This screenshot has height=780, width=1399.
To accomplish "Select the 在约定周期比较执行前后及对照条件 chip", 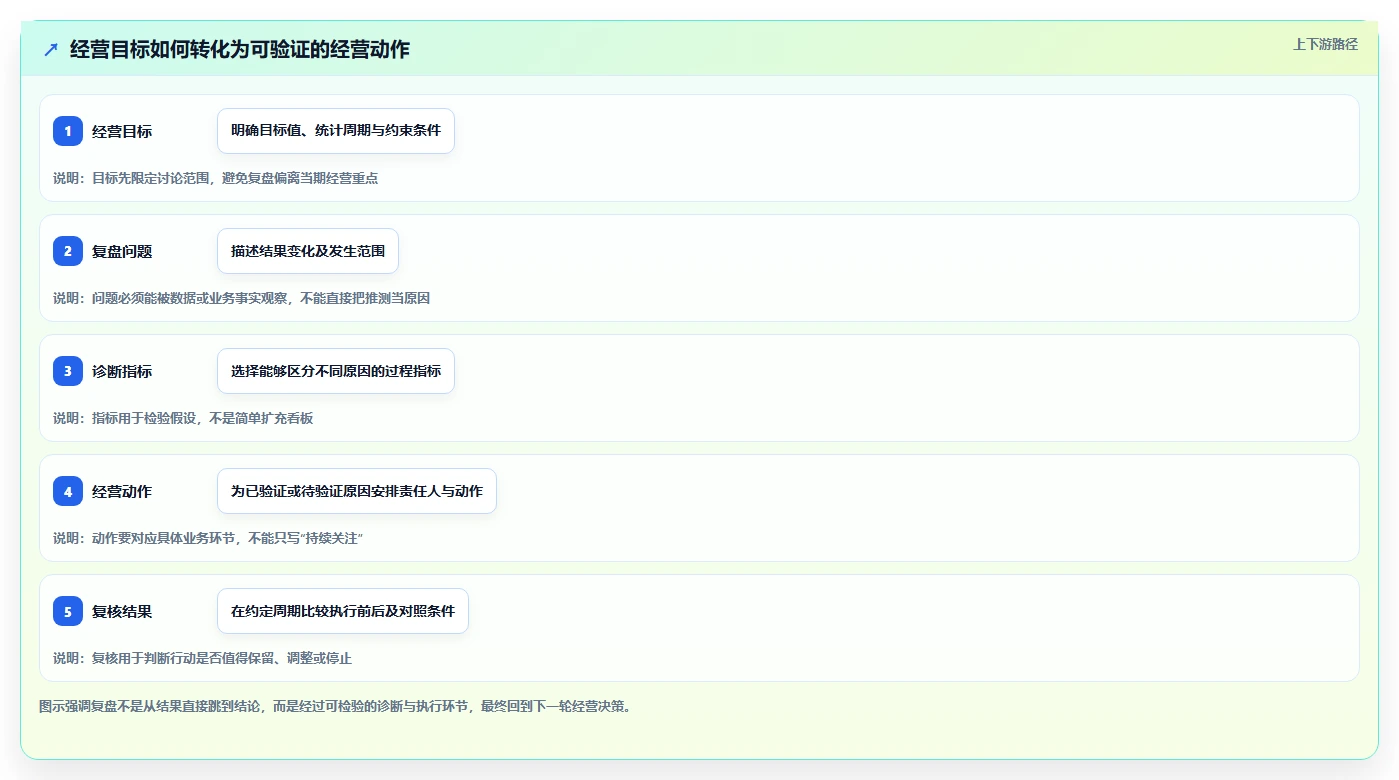I will [x=343, y=611].
